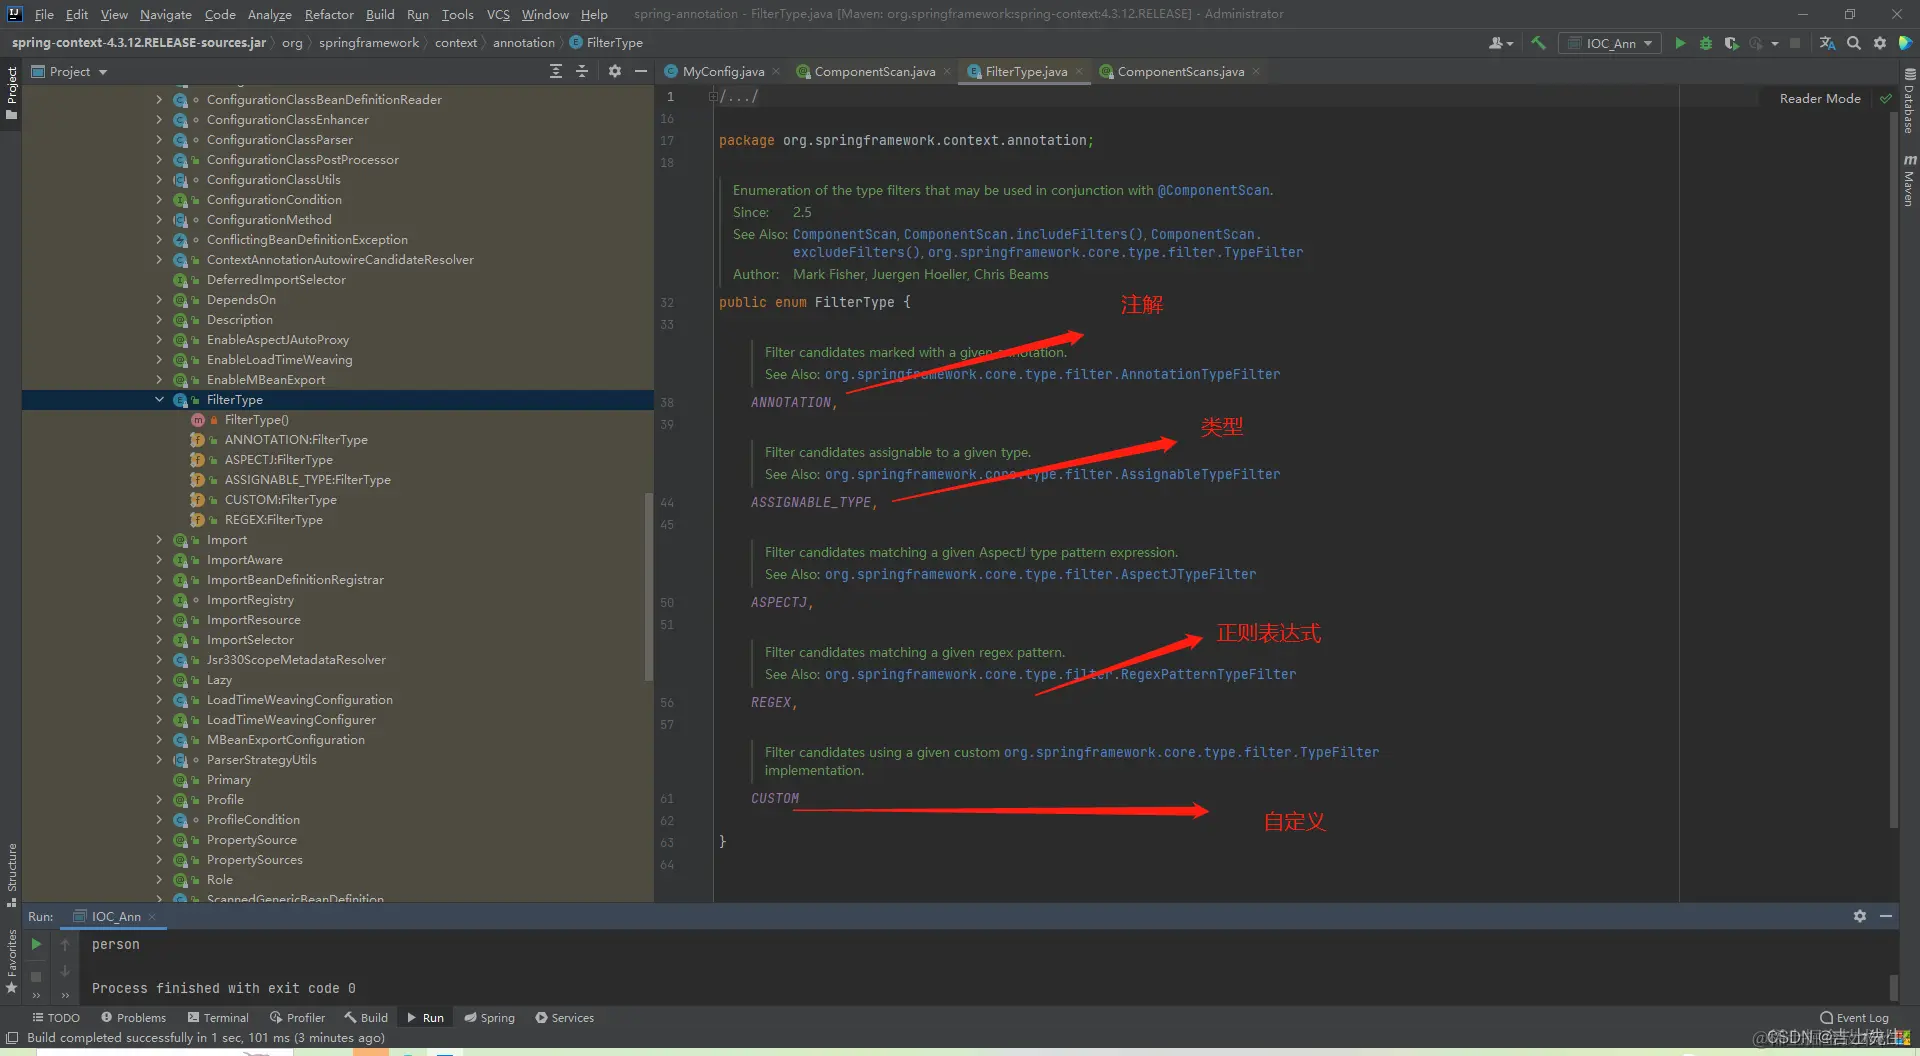The image size is (1920, 1056).
Task: Open the Favorites side panel
Action: tap(12, 960)
